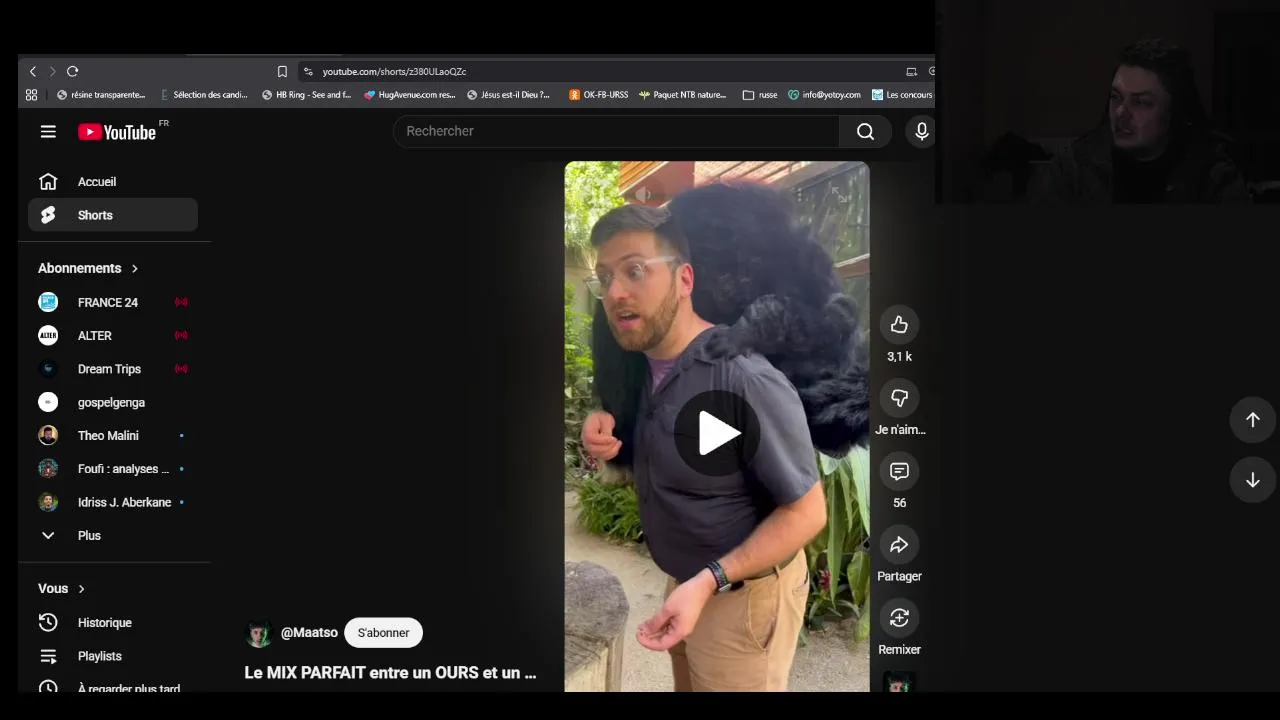Go to previous Short with up arrow
Viewport: 1280px width, 720px height.
point(1252,420)
